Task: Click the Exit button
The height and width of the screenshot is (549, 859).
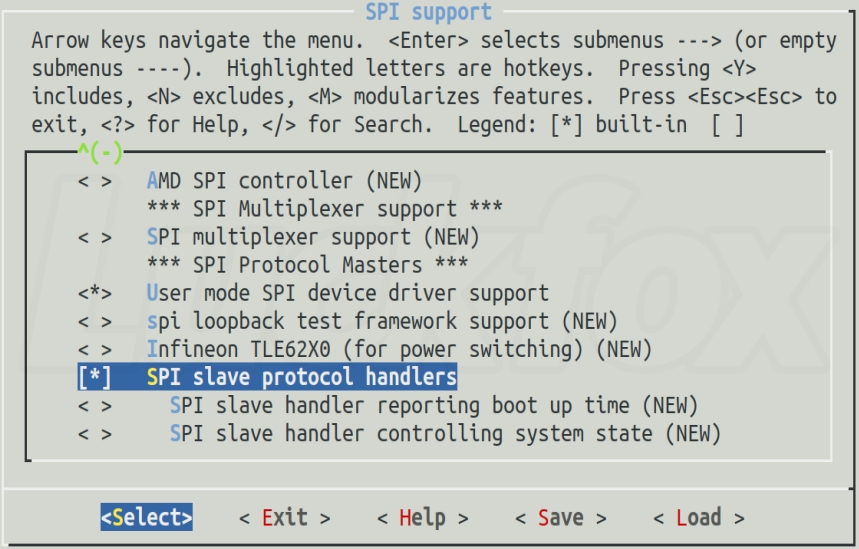Action: click(x=285, y=518)
